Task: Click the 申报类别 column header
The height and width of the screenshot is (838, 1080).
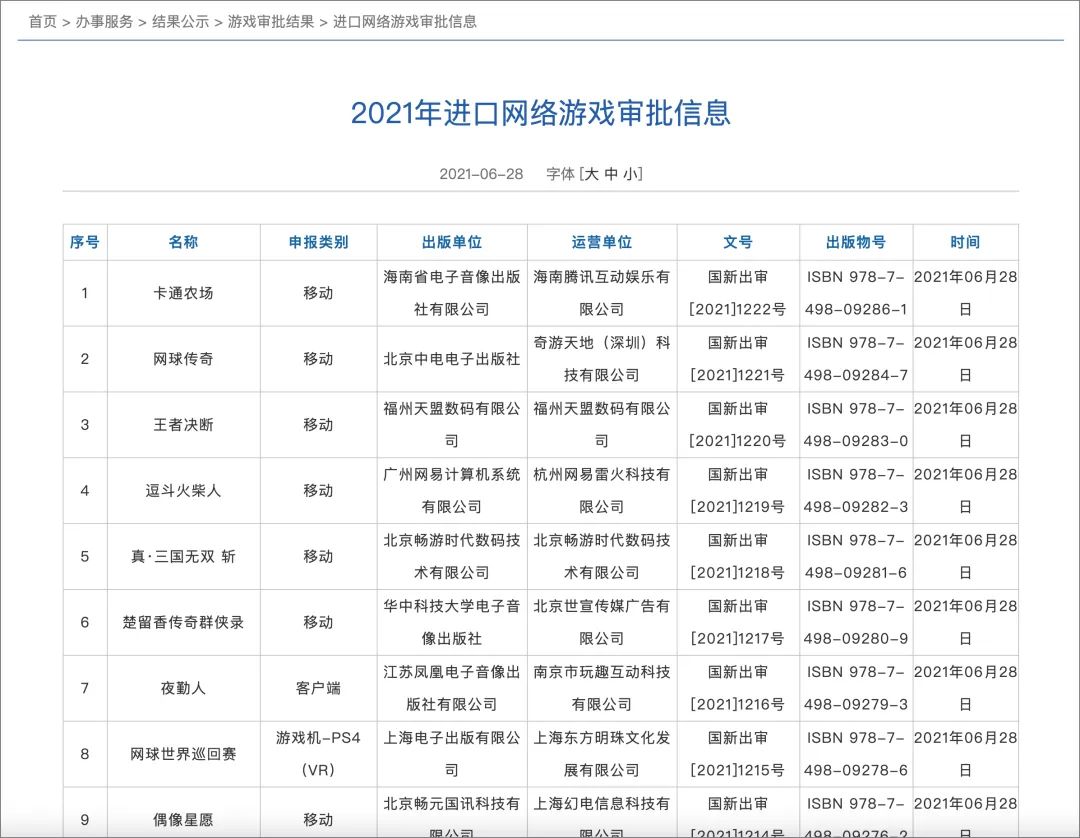Action: 318,242
